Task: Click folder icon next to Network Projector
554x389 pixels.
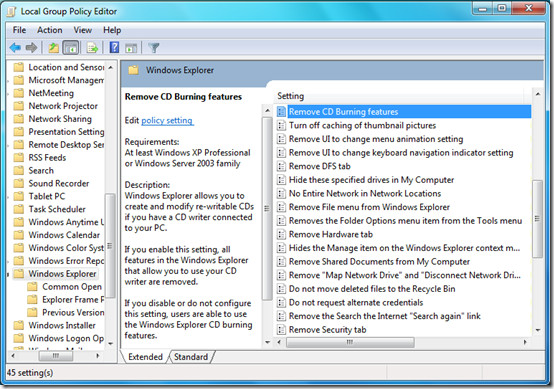Action: tap(18, 106)
